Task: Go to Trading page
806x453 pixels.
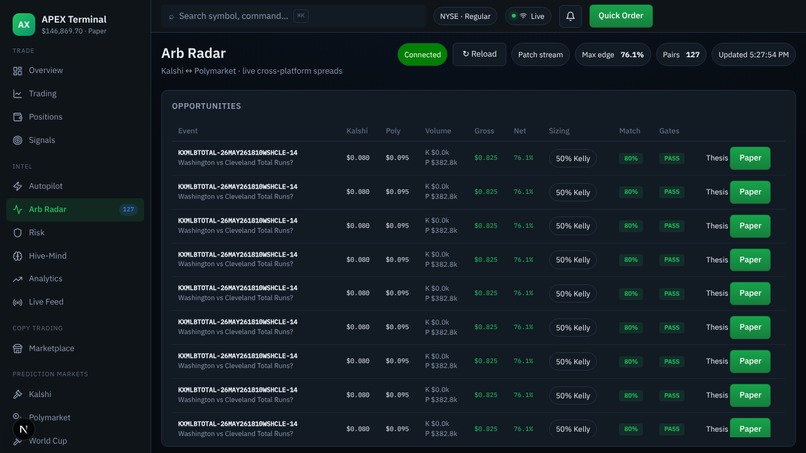Action: (75, 94)
